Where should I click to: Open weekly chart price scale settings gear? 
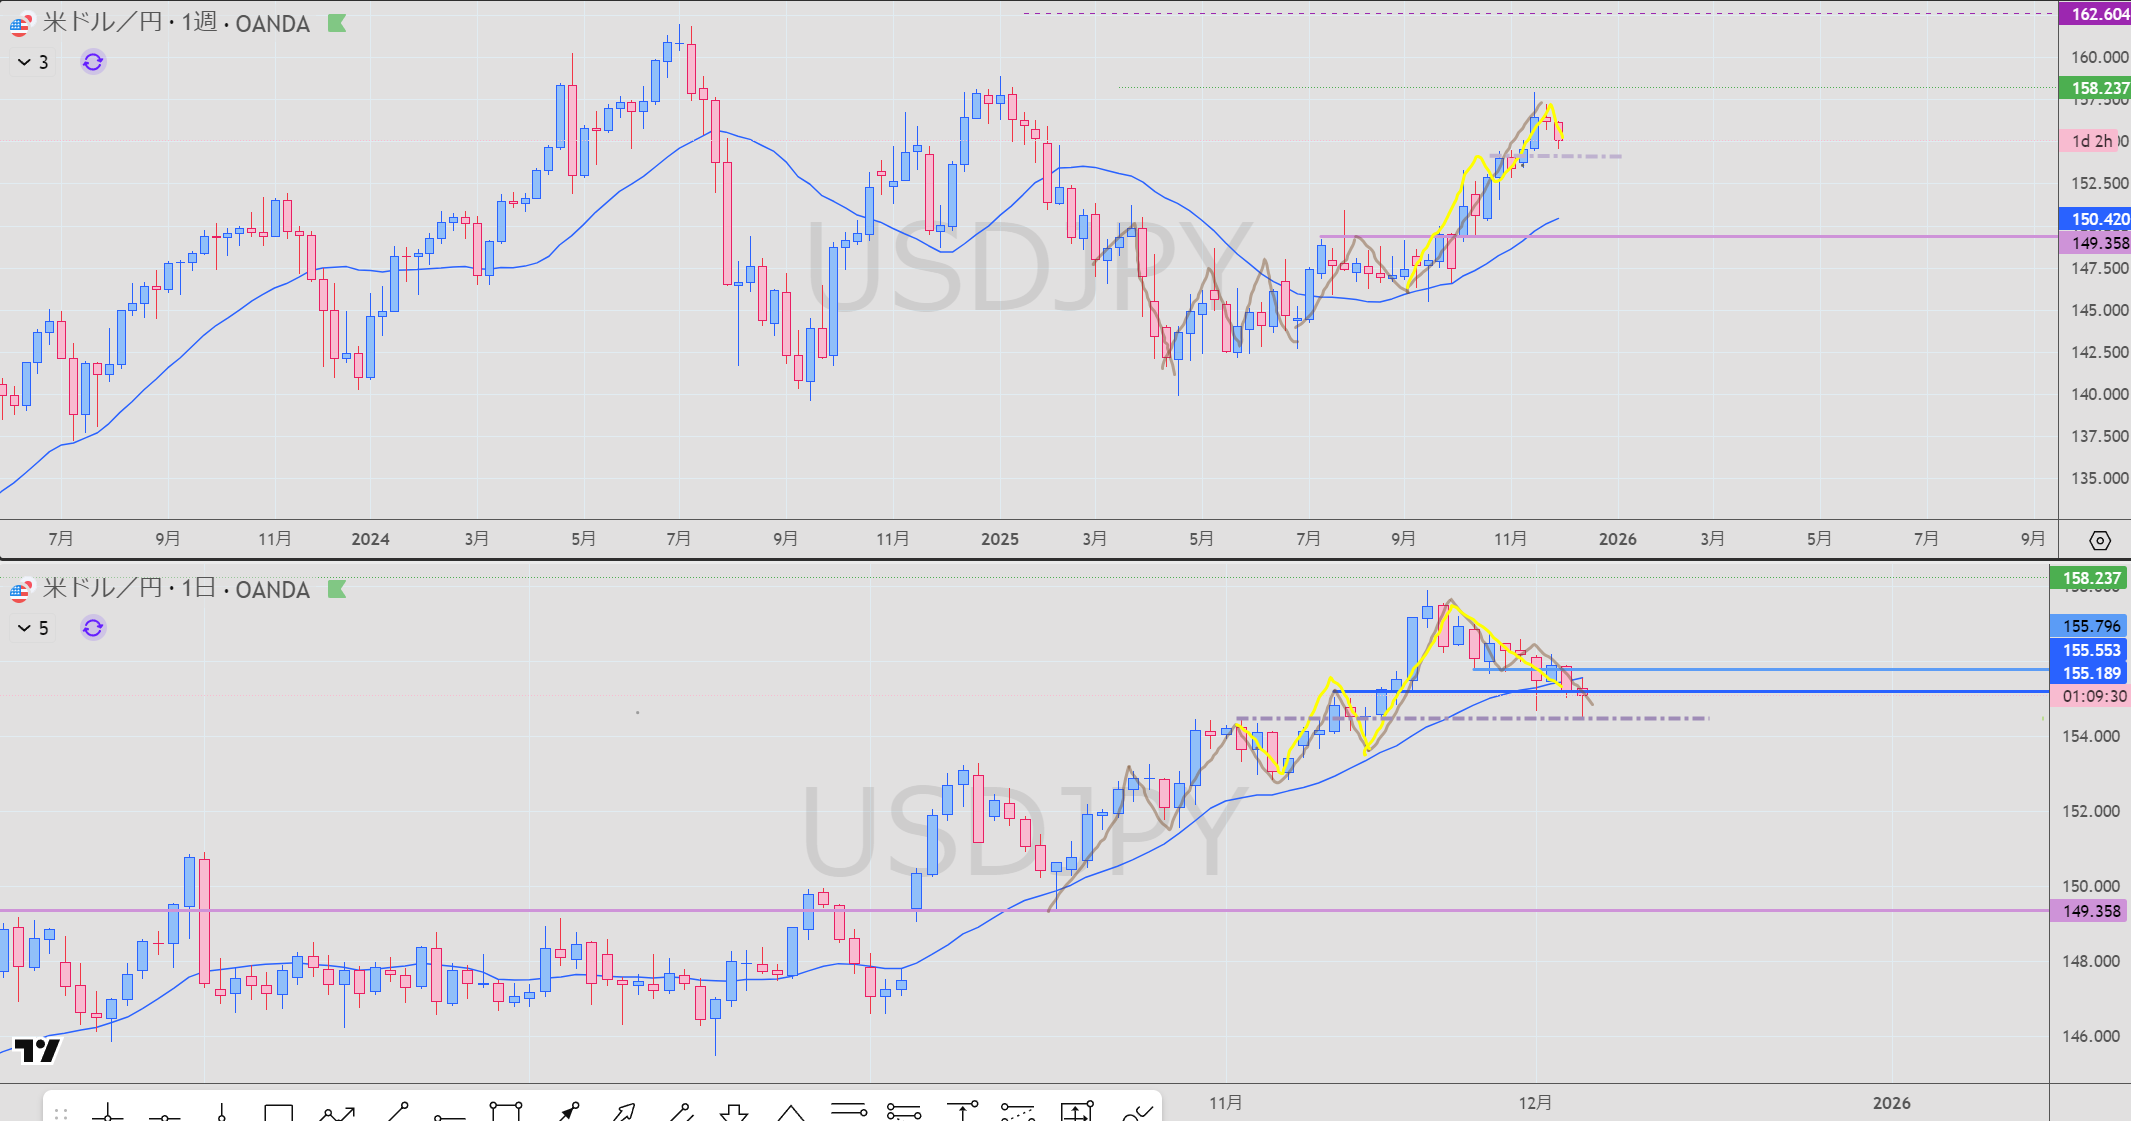tap(2099, 540)
